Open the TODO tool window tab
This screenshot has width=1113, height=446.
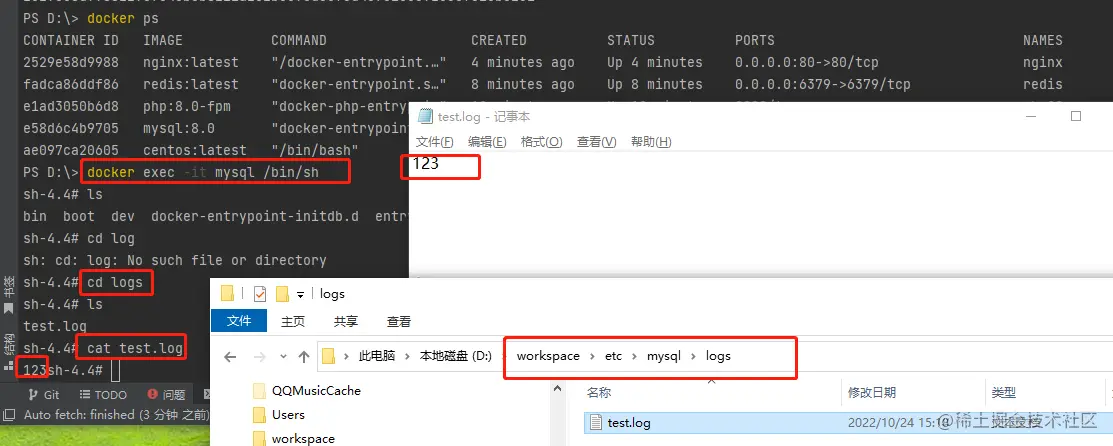pyautogui.click(x=103, y=394)
